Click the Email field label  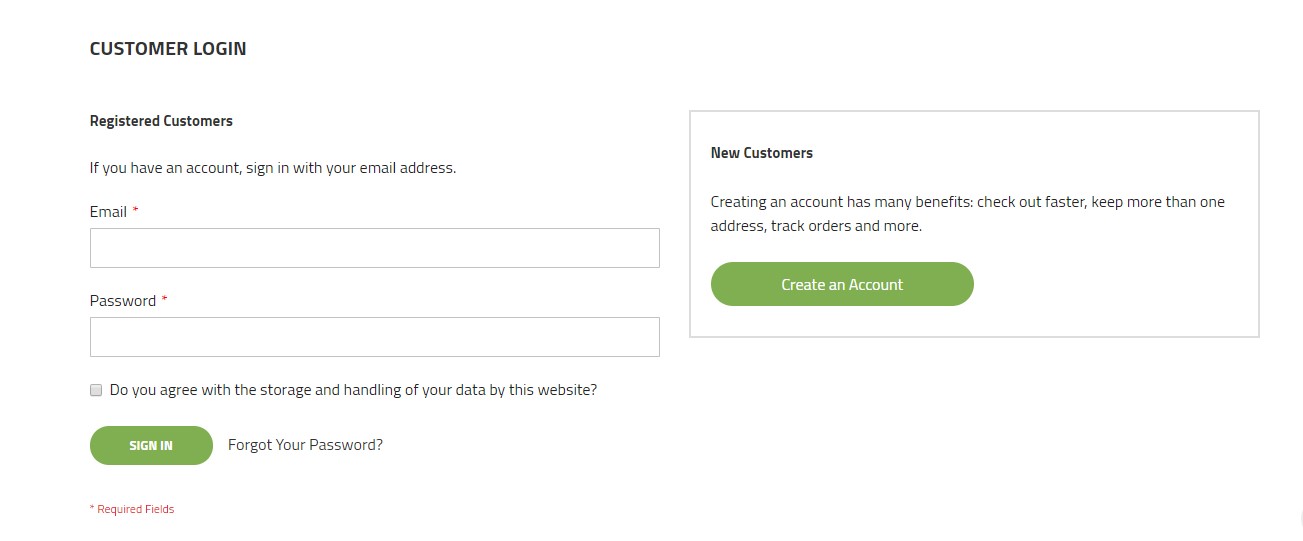pos(108,212)
